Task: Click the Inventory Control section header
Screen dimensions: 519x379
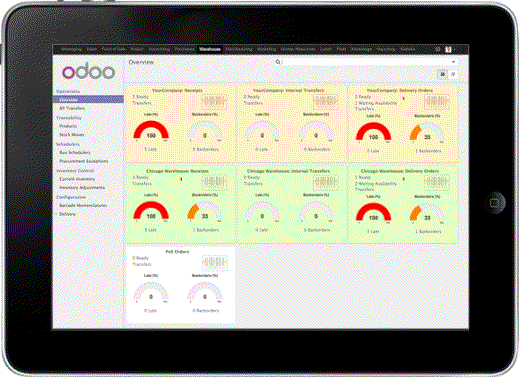Action: [x=75, y=170]
